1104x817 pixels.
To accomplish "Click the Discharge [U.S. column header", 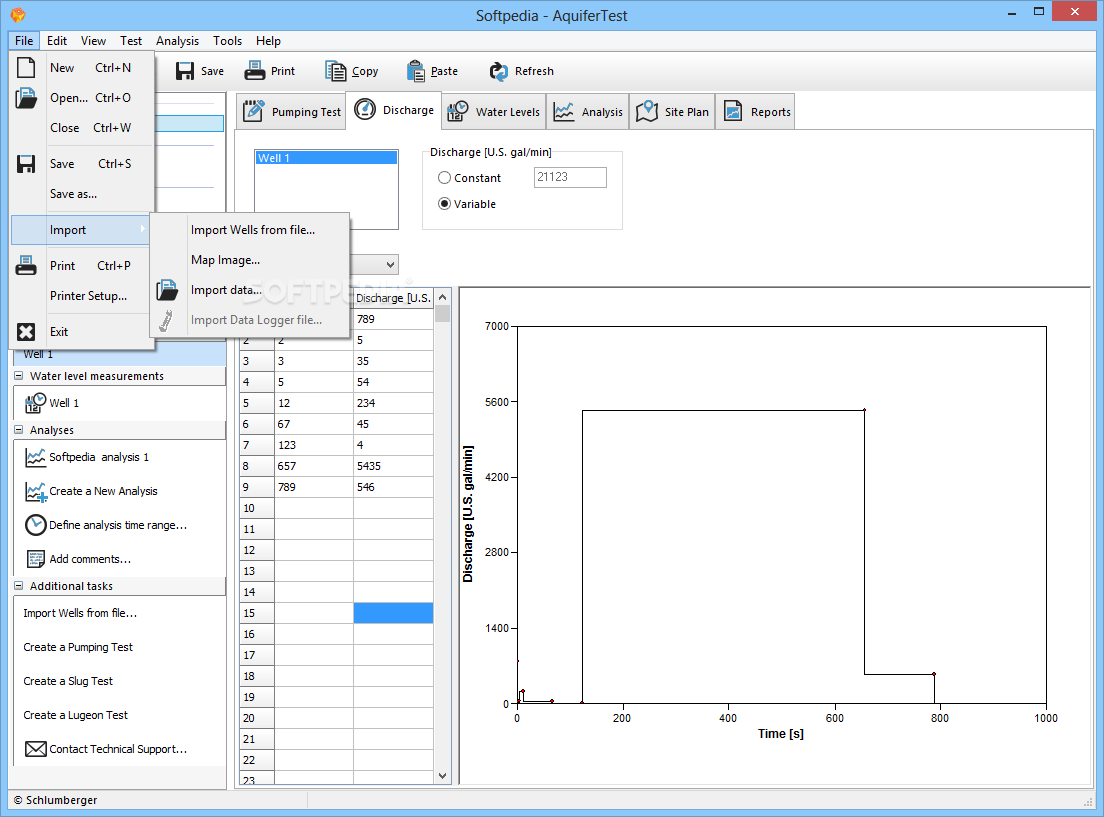I will pyautogui.click(x=393, y=298).
